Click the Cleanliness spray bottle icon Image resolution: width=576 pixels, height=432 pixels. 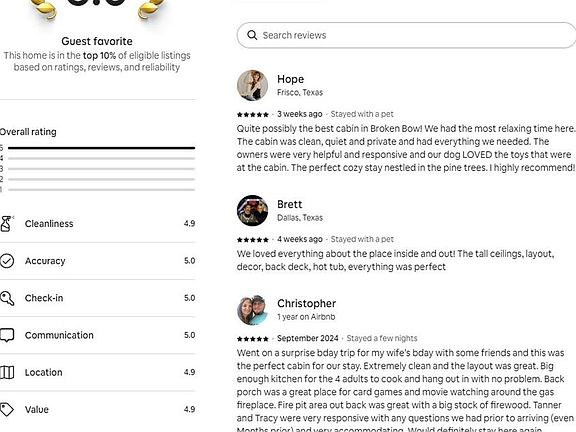point(7,224)
